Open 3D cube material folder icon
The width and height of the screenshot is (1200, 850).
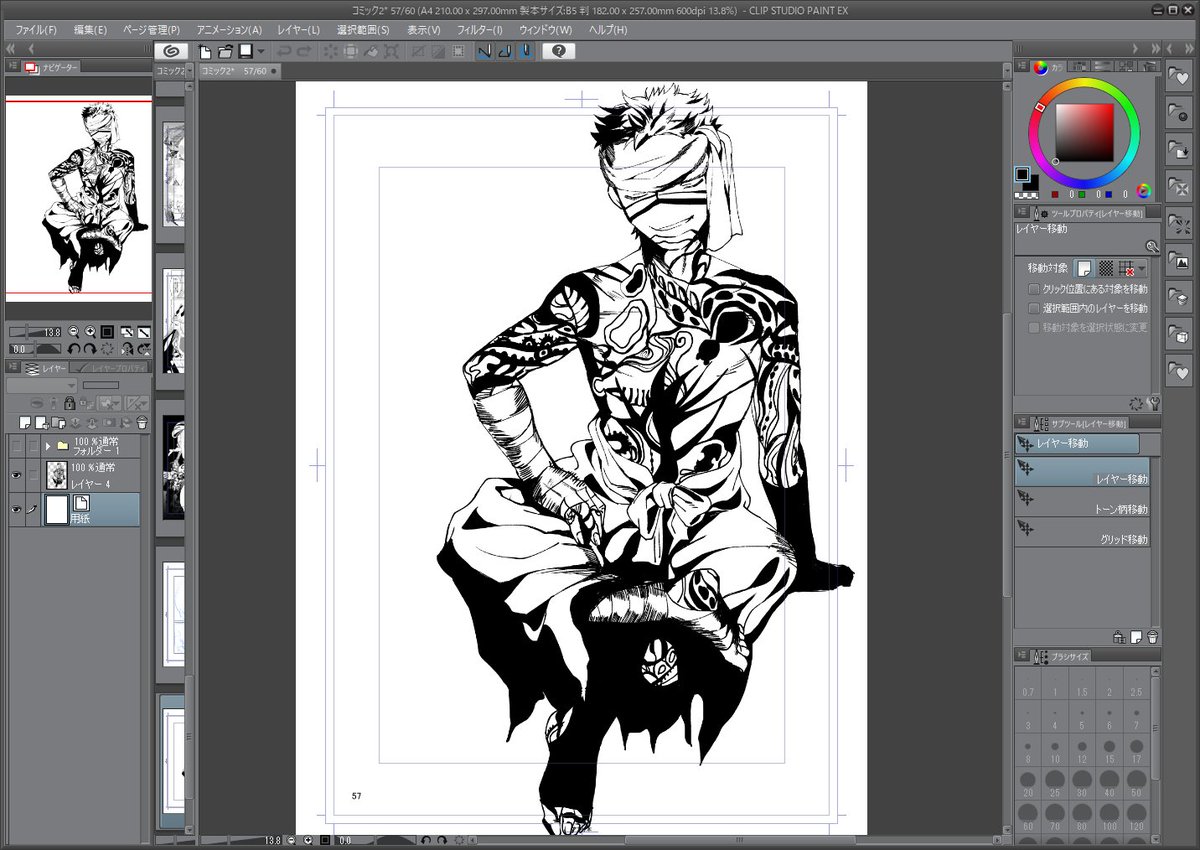pos(1181,335)
